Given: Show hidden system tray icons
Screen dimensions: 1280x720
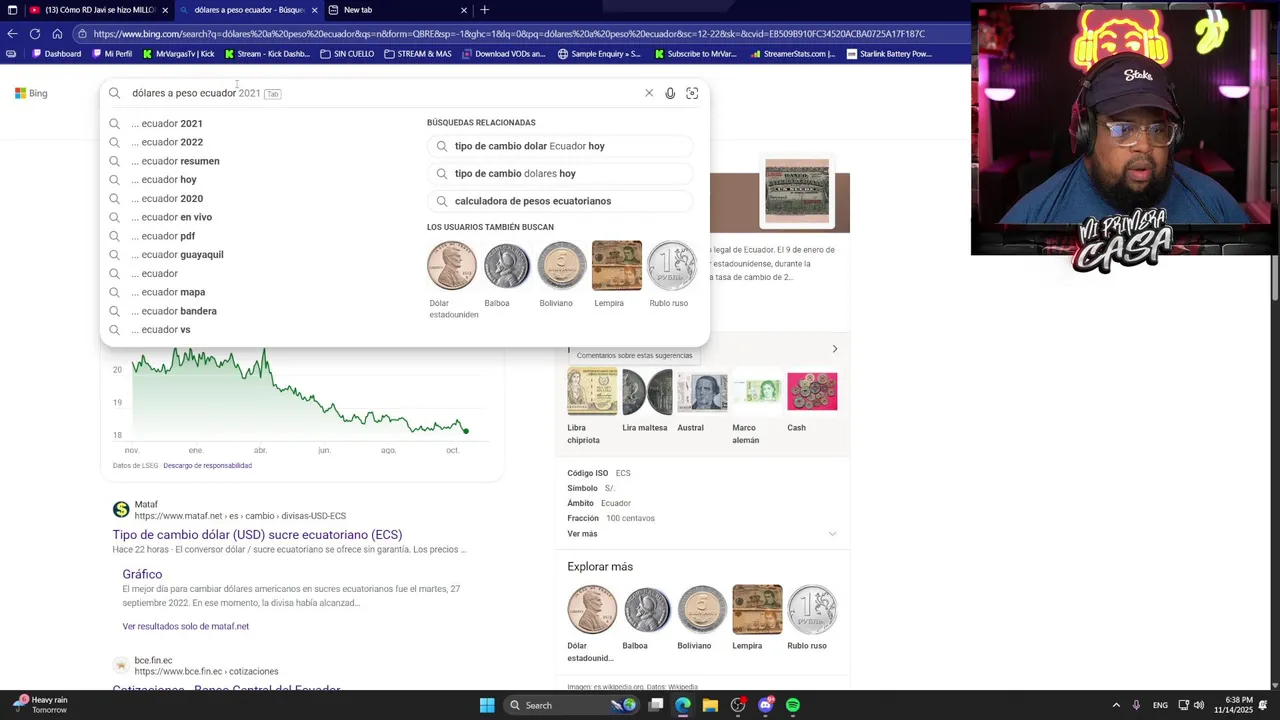Looking at the screenshot, I should [x=1116, y=705].
